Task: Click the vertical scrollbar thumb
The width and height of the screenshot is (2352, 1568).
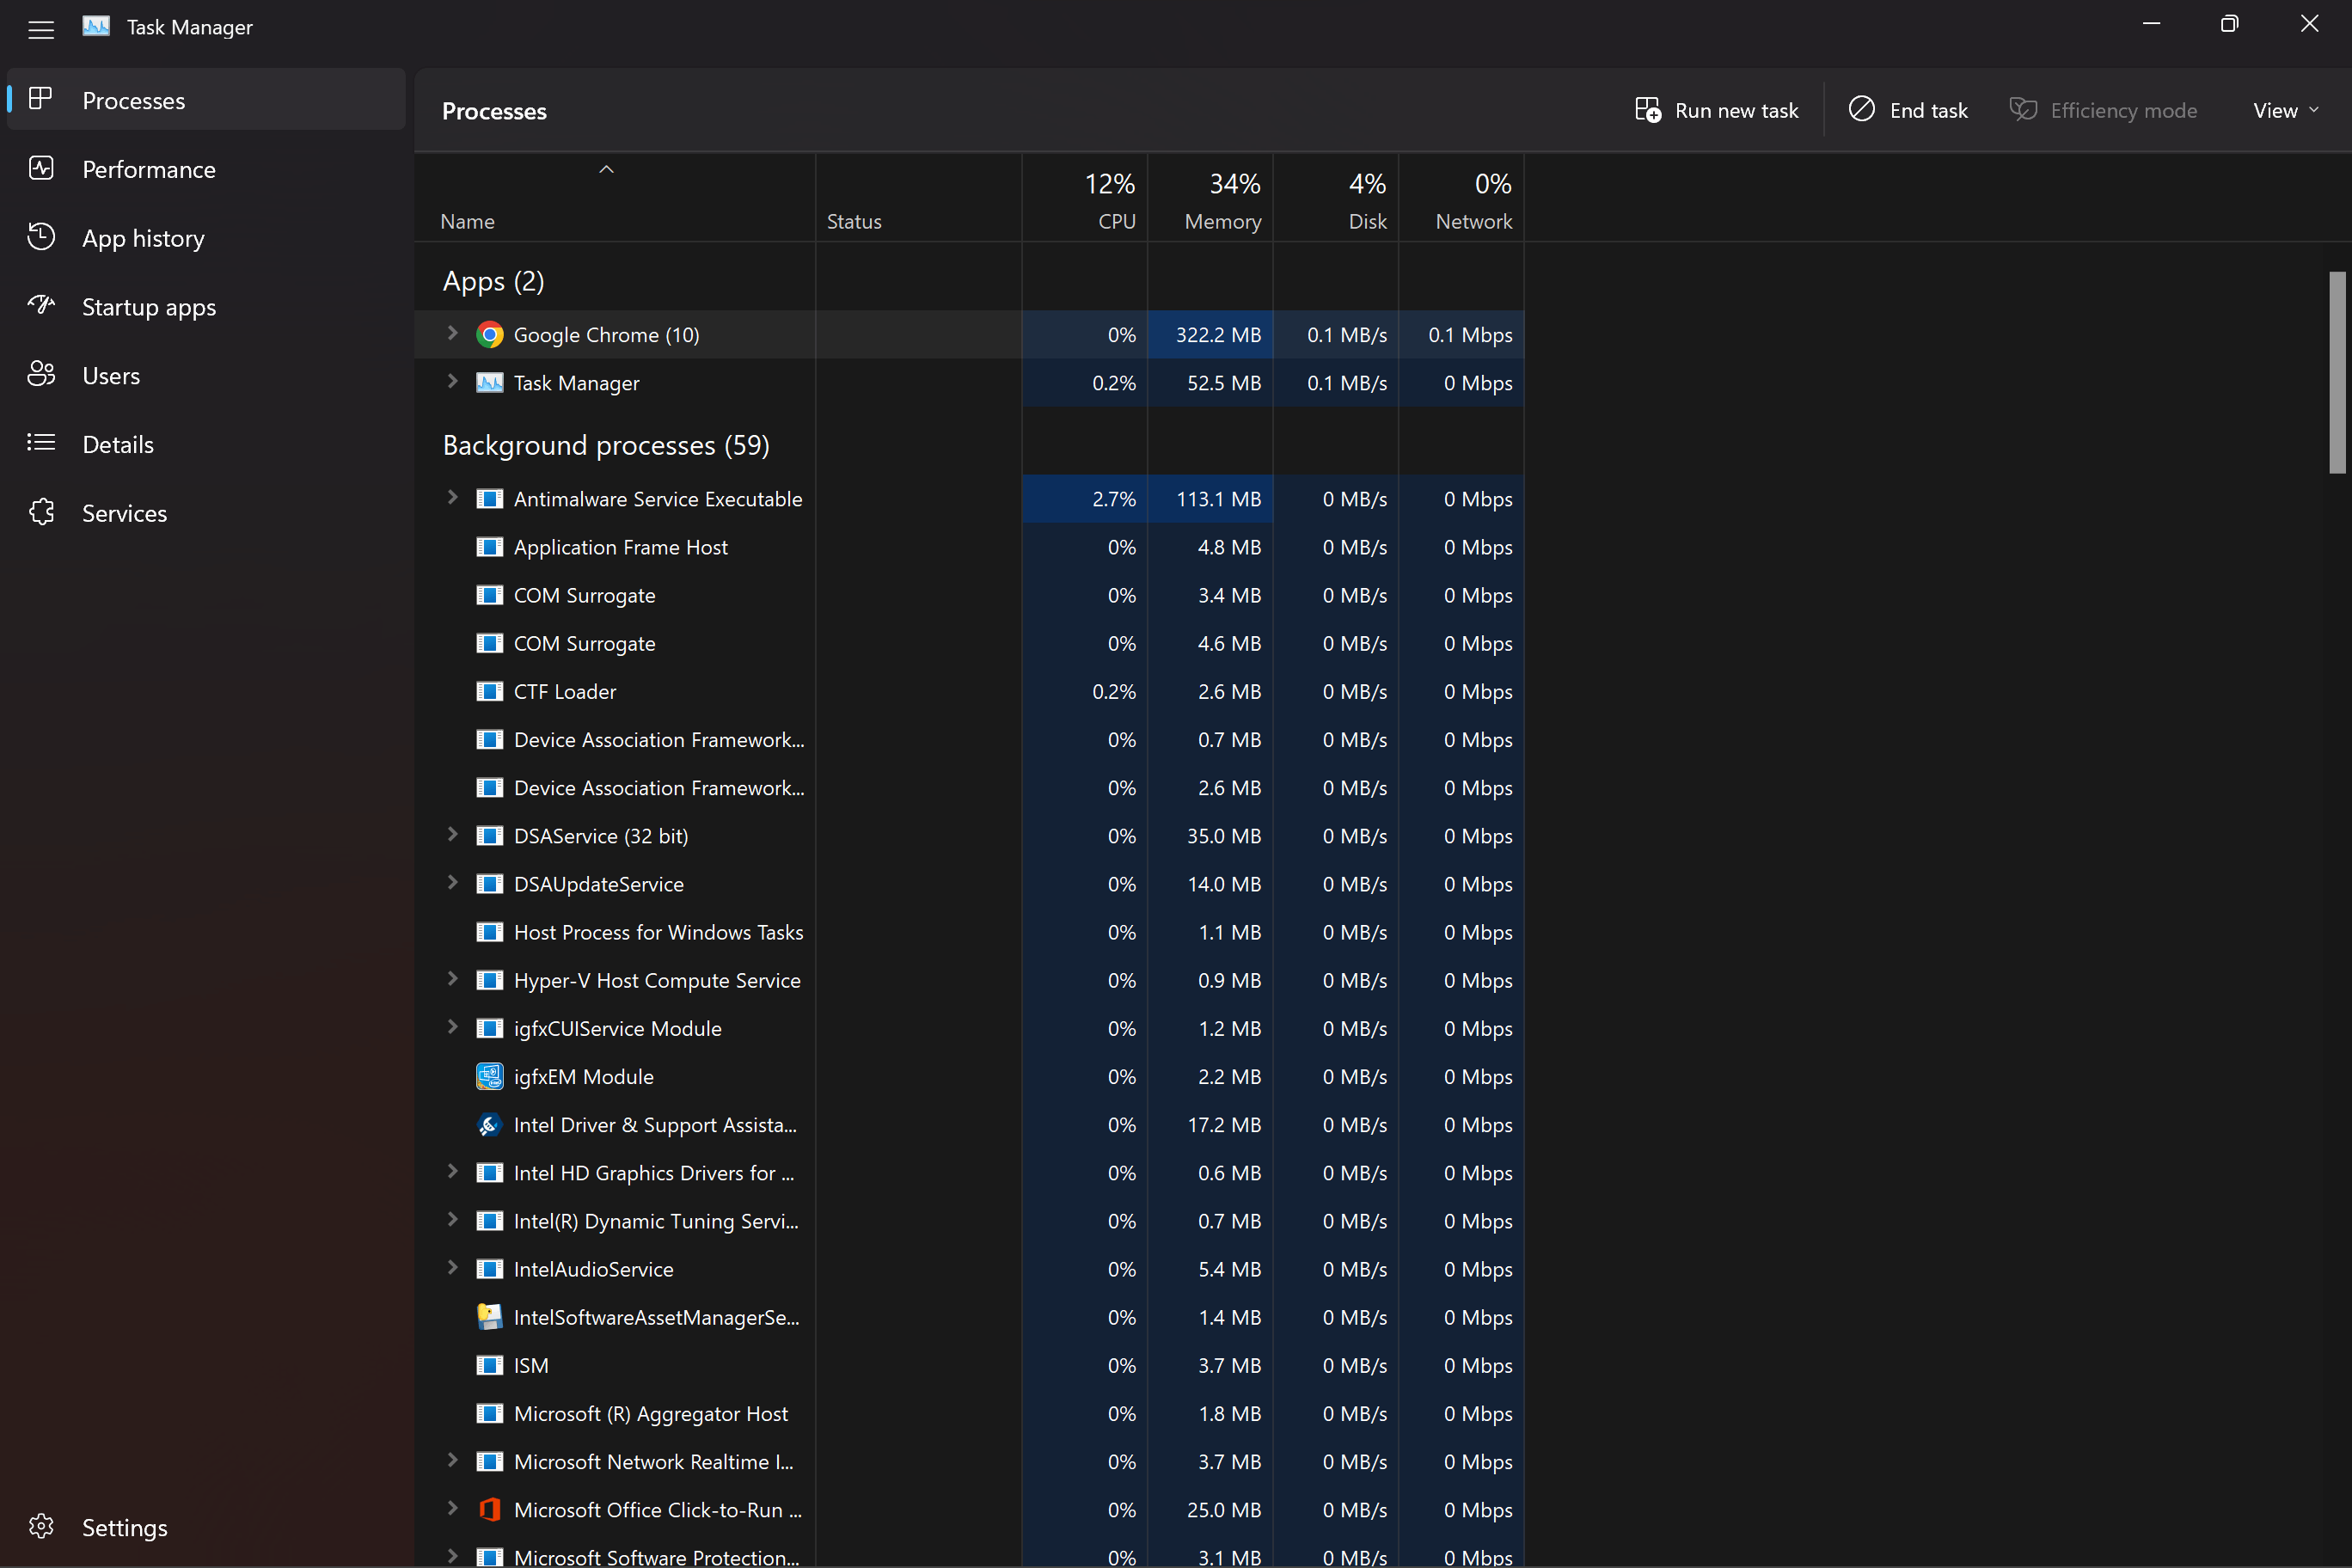Action: point(2337,372)
